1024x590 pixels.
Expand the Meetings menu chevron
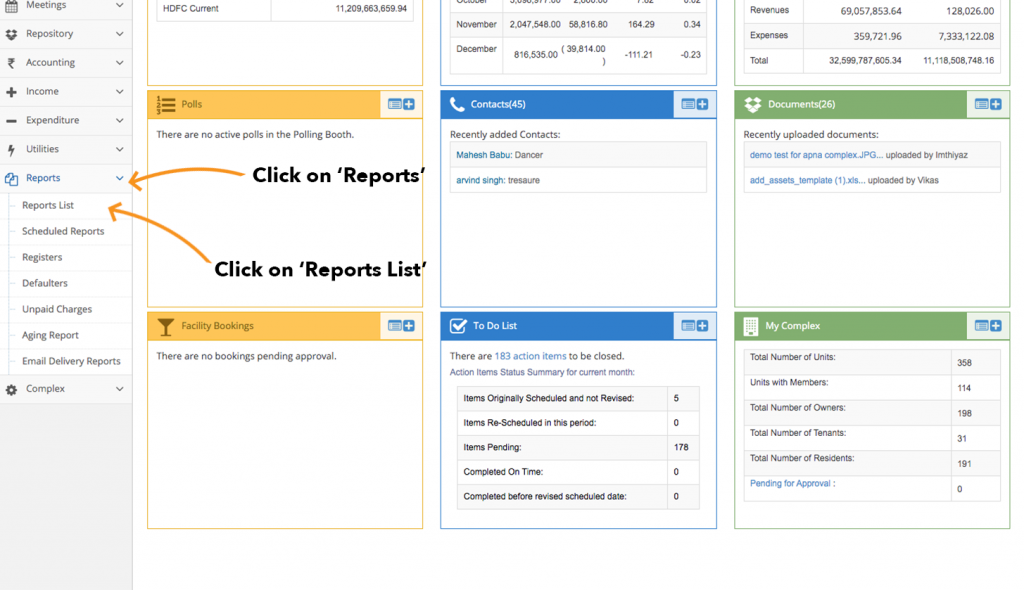(x=120, y=5)
